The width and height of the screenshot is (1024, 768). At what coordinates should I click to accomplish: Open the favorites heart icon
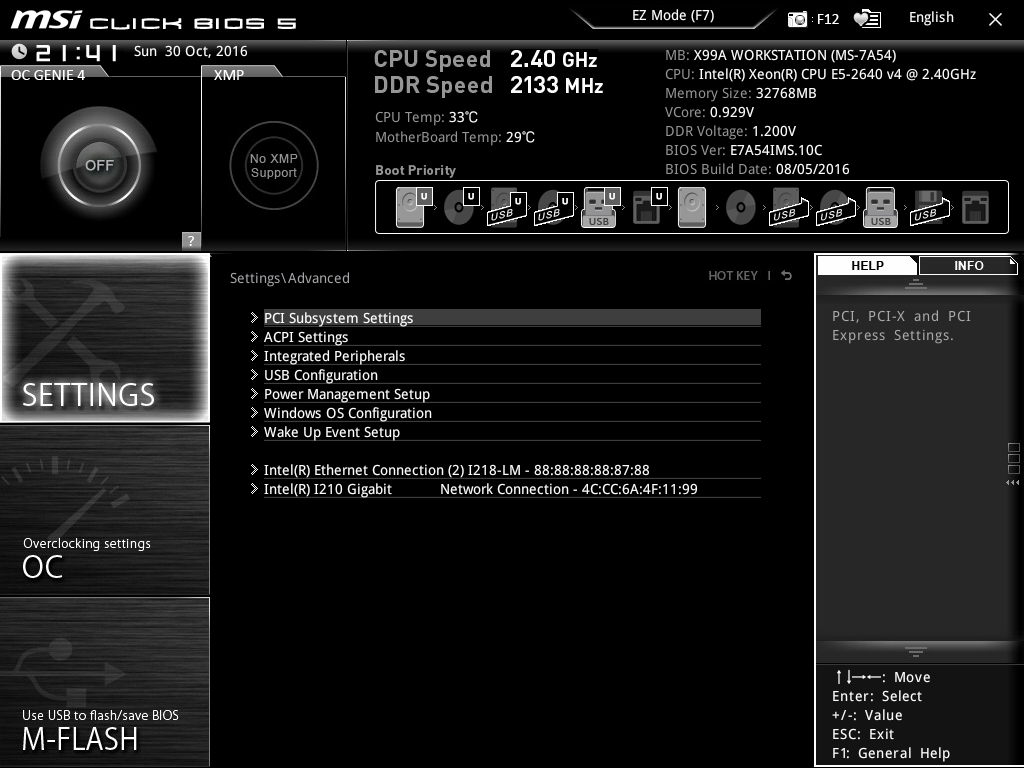click(x=867, y=19)
